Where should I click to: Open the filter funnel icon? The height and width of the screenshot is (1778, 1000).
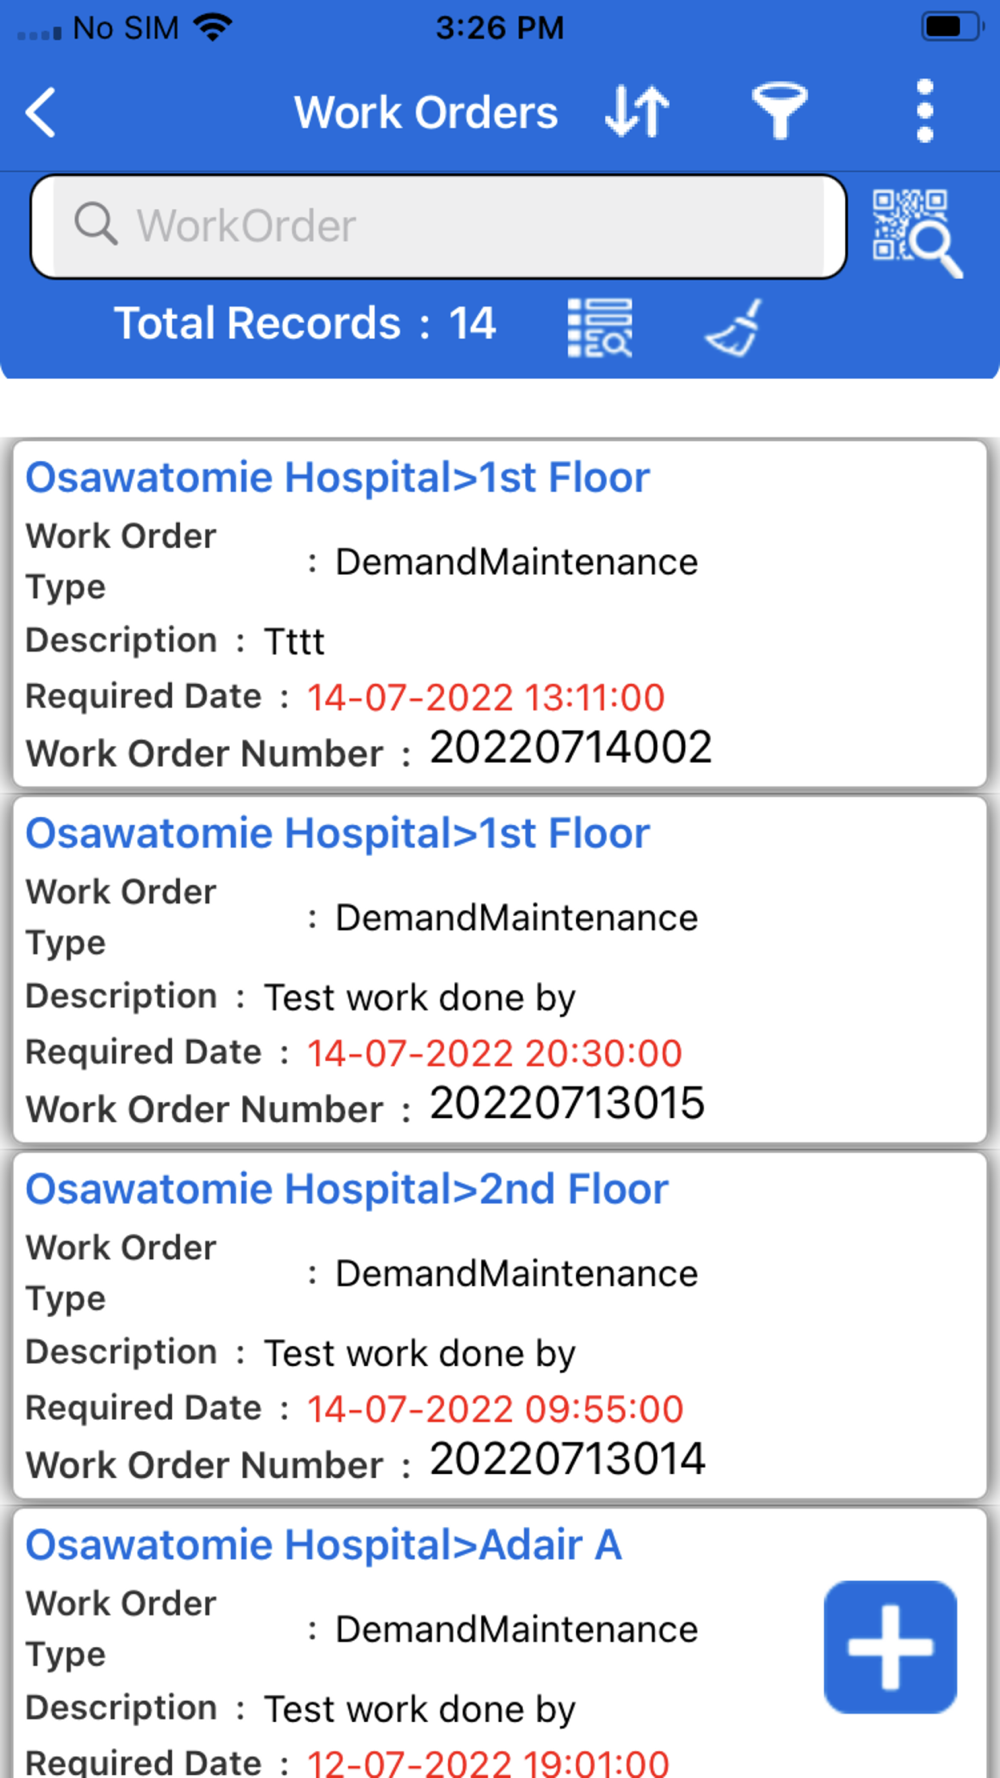coord(779,110)
